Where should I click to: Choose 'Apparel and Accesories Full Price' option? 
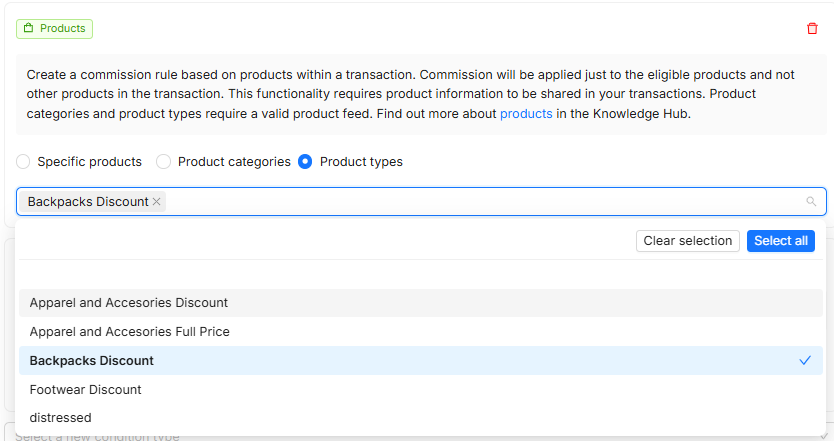click(130, 332)
